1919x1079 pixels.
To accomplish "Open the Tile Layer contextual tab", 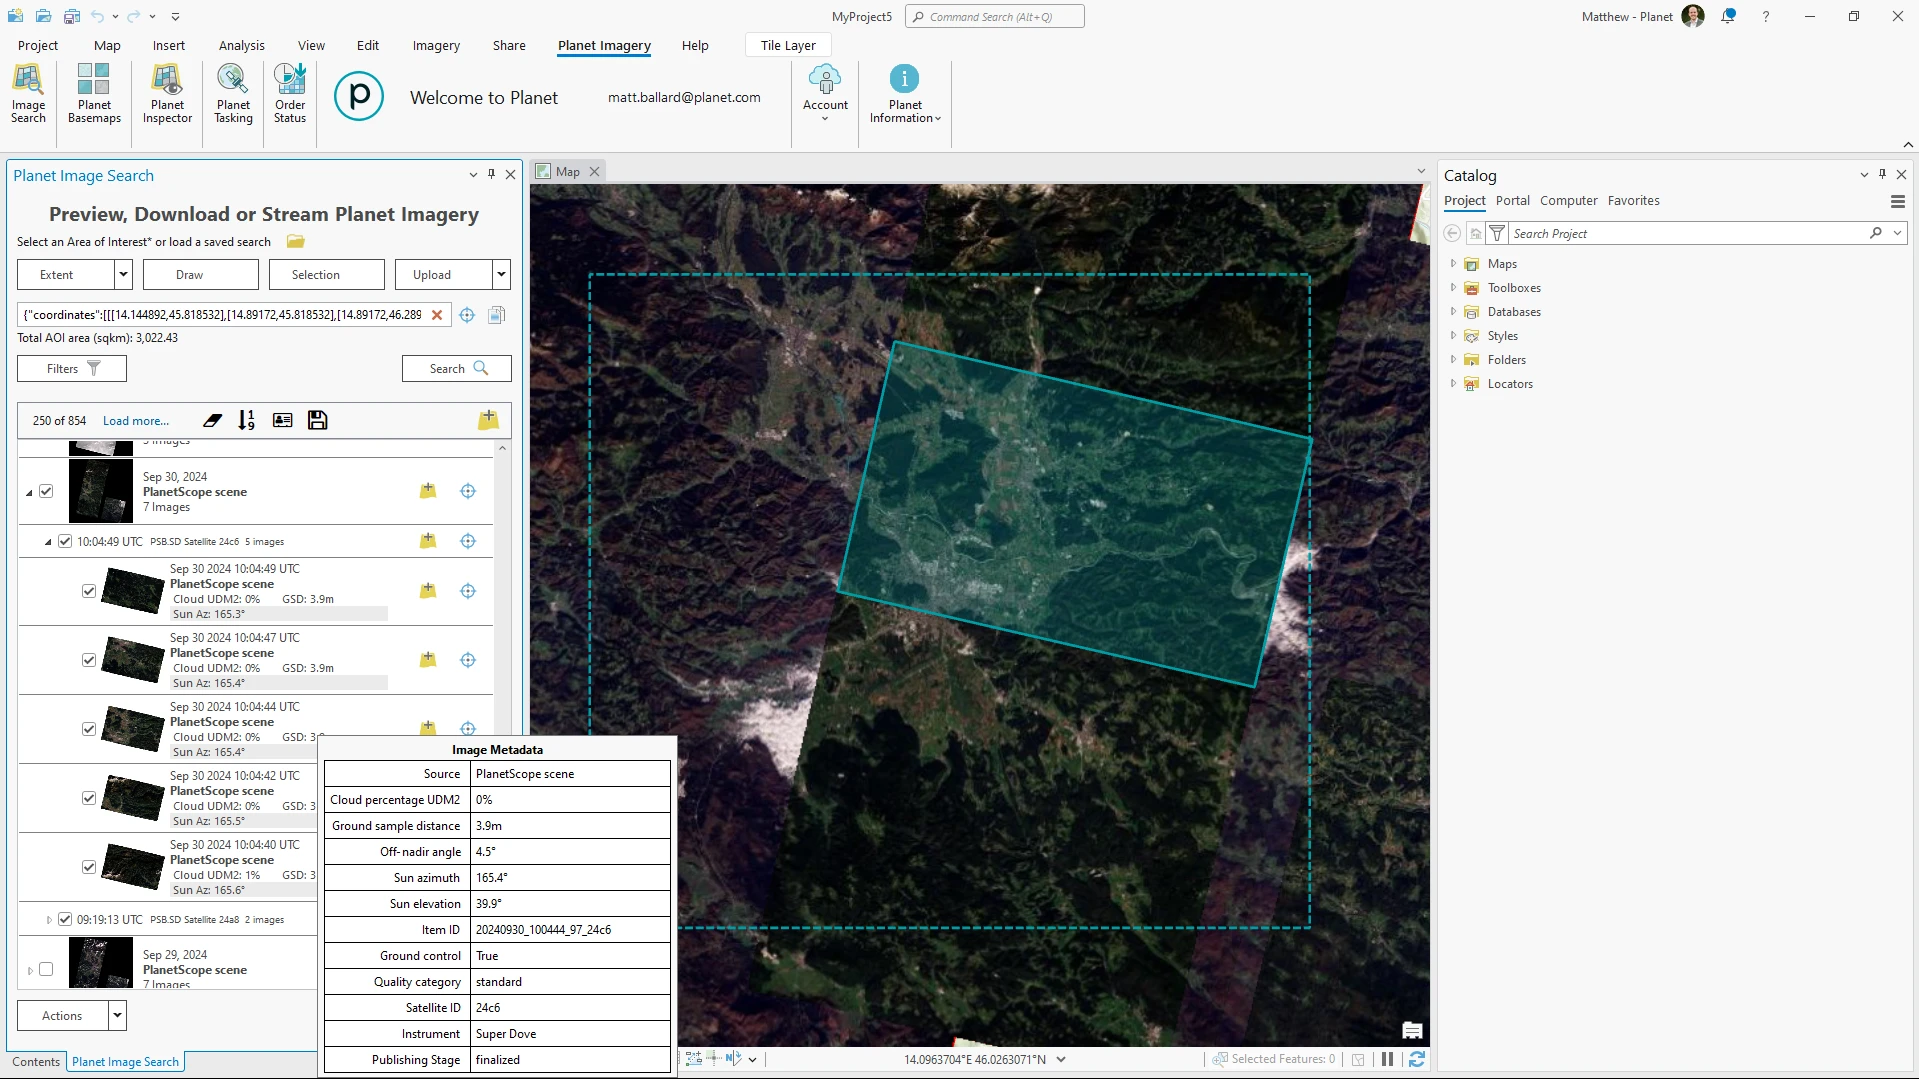I will point(788,45).
